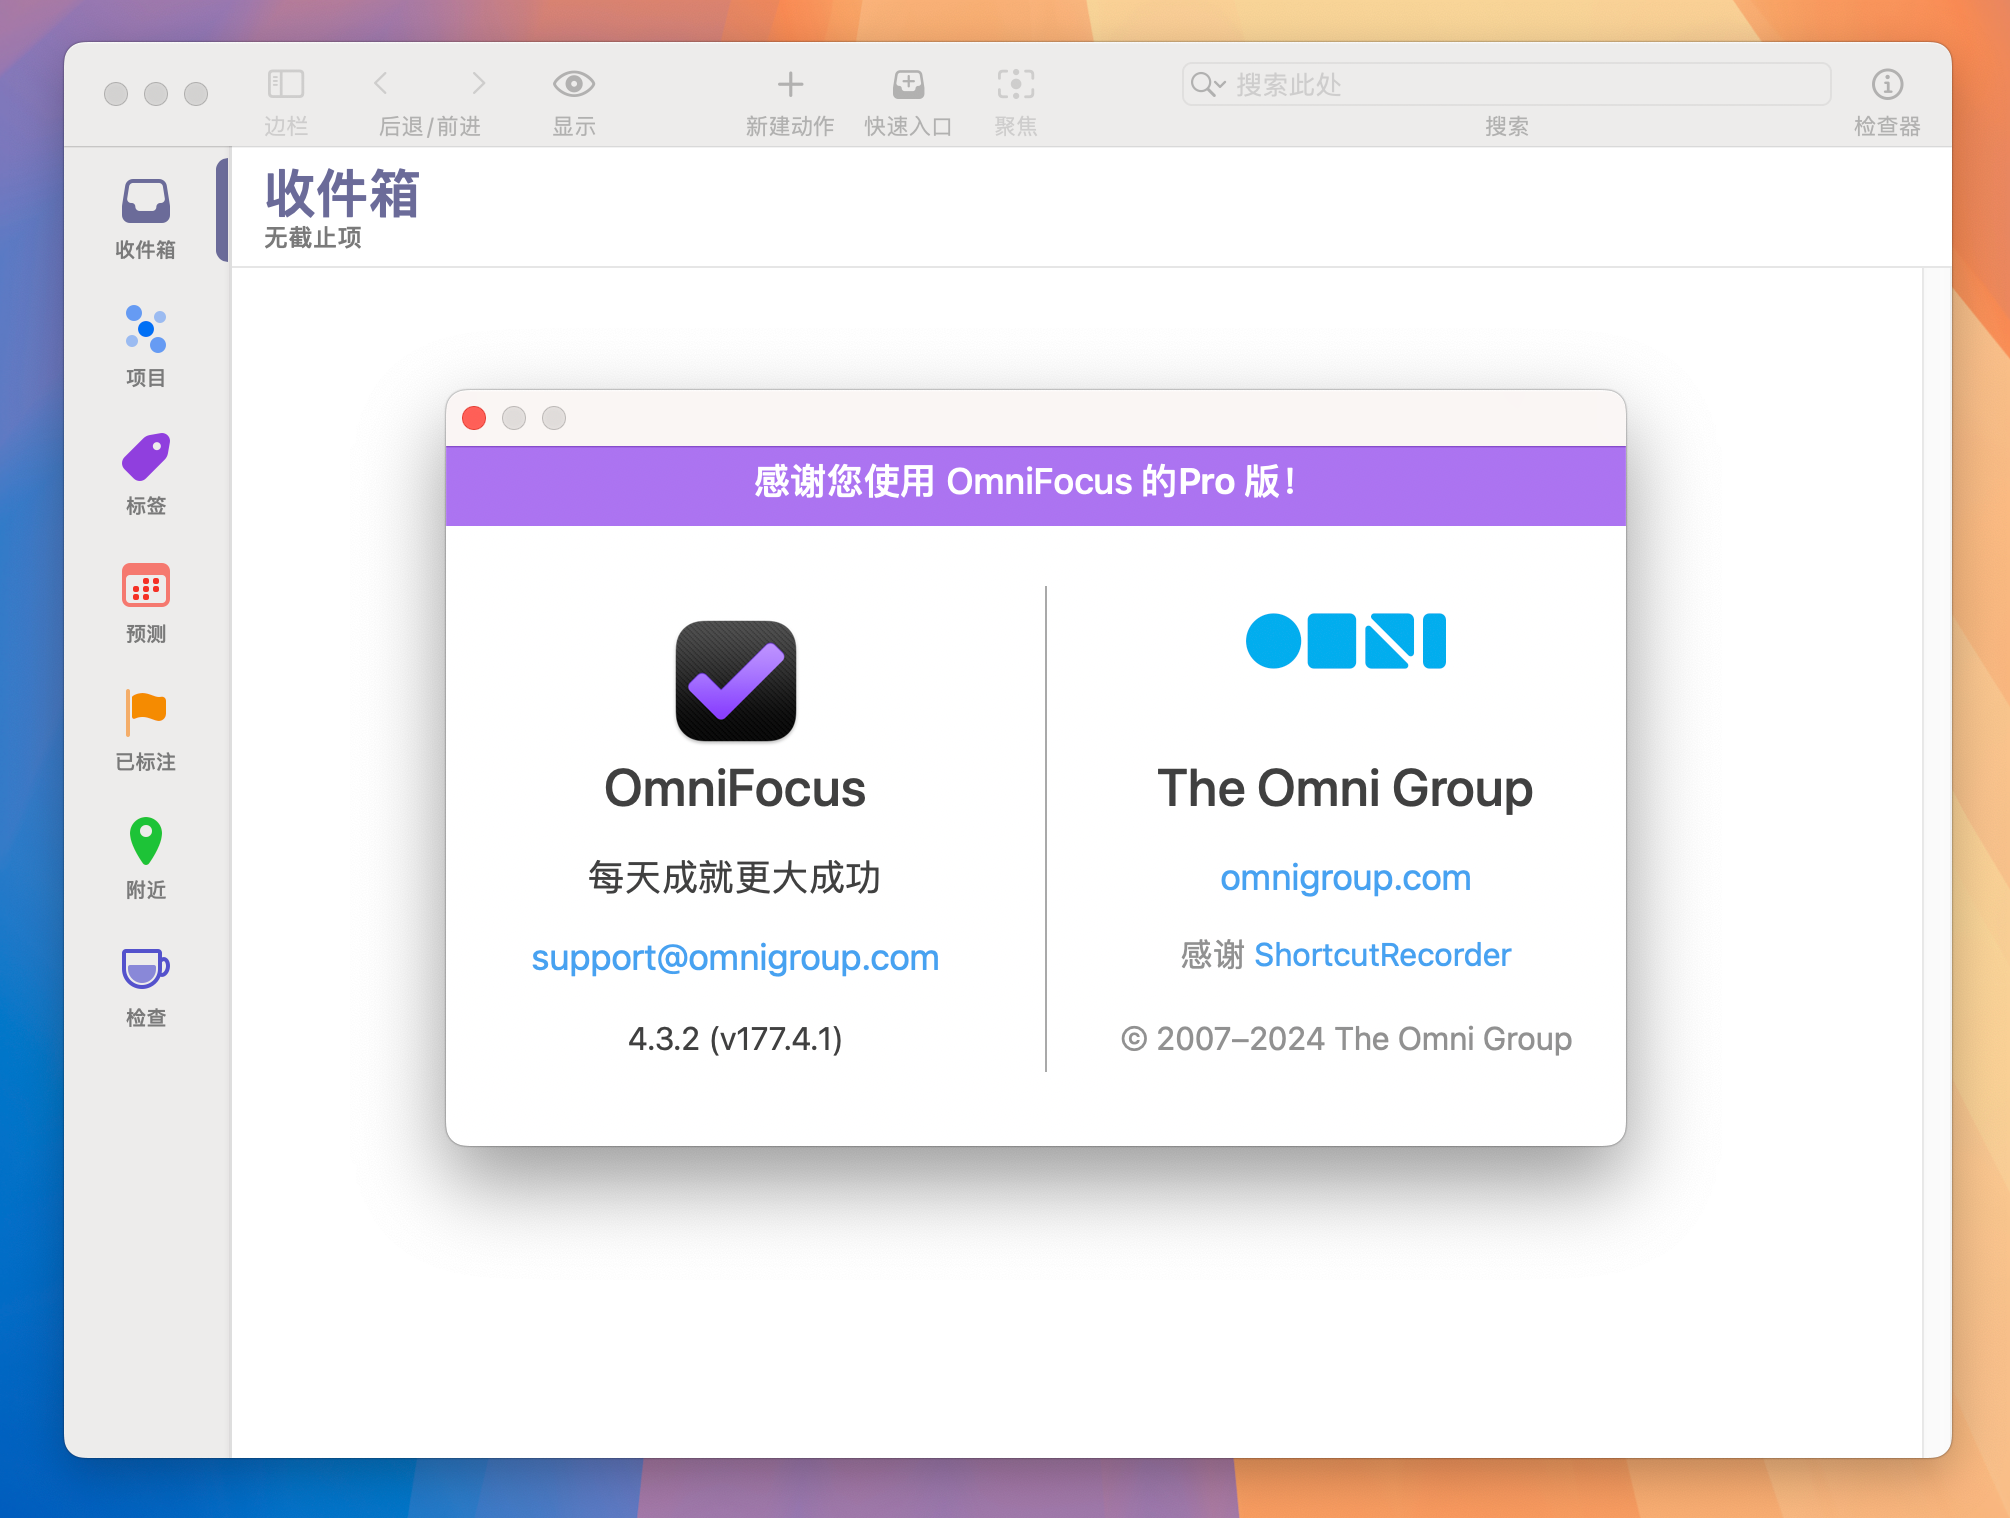This screenshot has width=2010, height=1518.
Task: Click the Focus (聚焦) toolbar icon
Action: click(1016, 84)
